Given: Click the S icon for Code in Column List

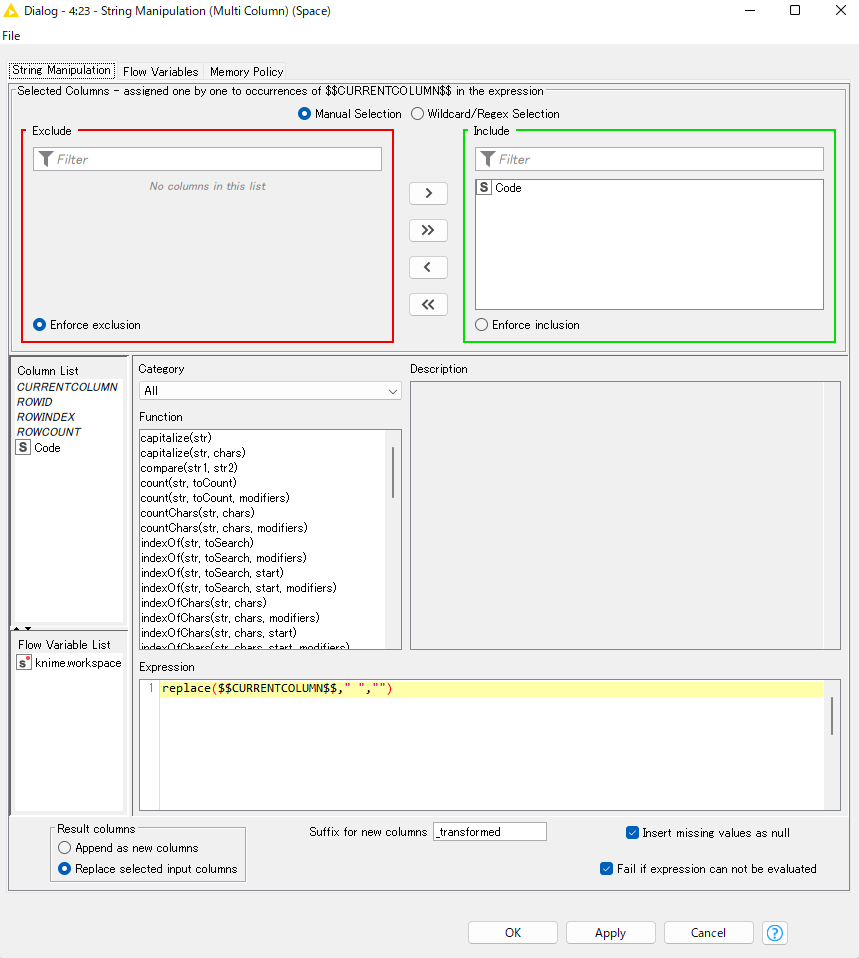Looking at the screenshot, I should (x=22, y=447).
